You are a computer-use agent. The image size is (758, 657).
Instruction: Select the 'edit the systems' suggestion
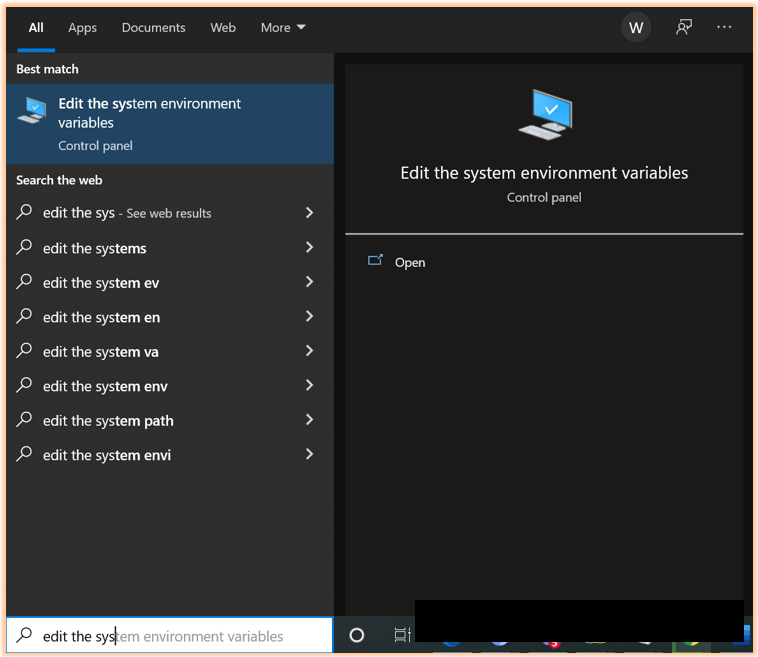[170, 248]
